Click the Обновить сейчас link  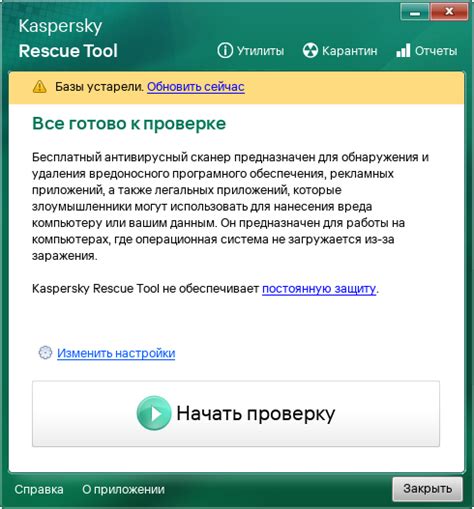coord(196,87)
